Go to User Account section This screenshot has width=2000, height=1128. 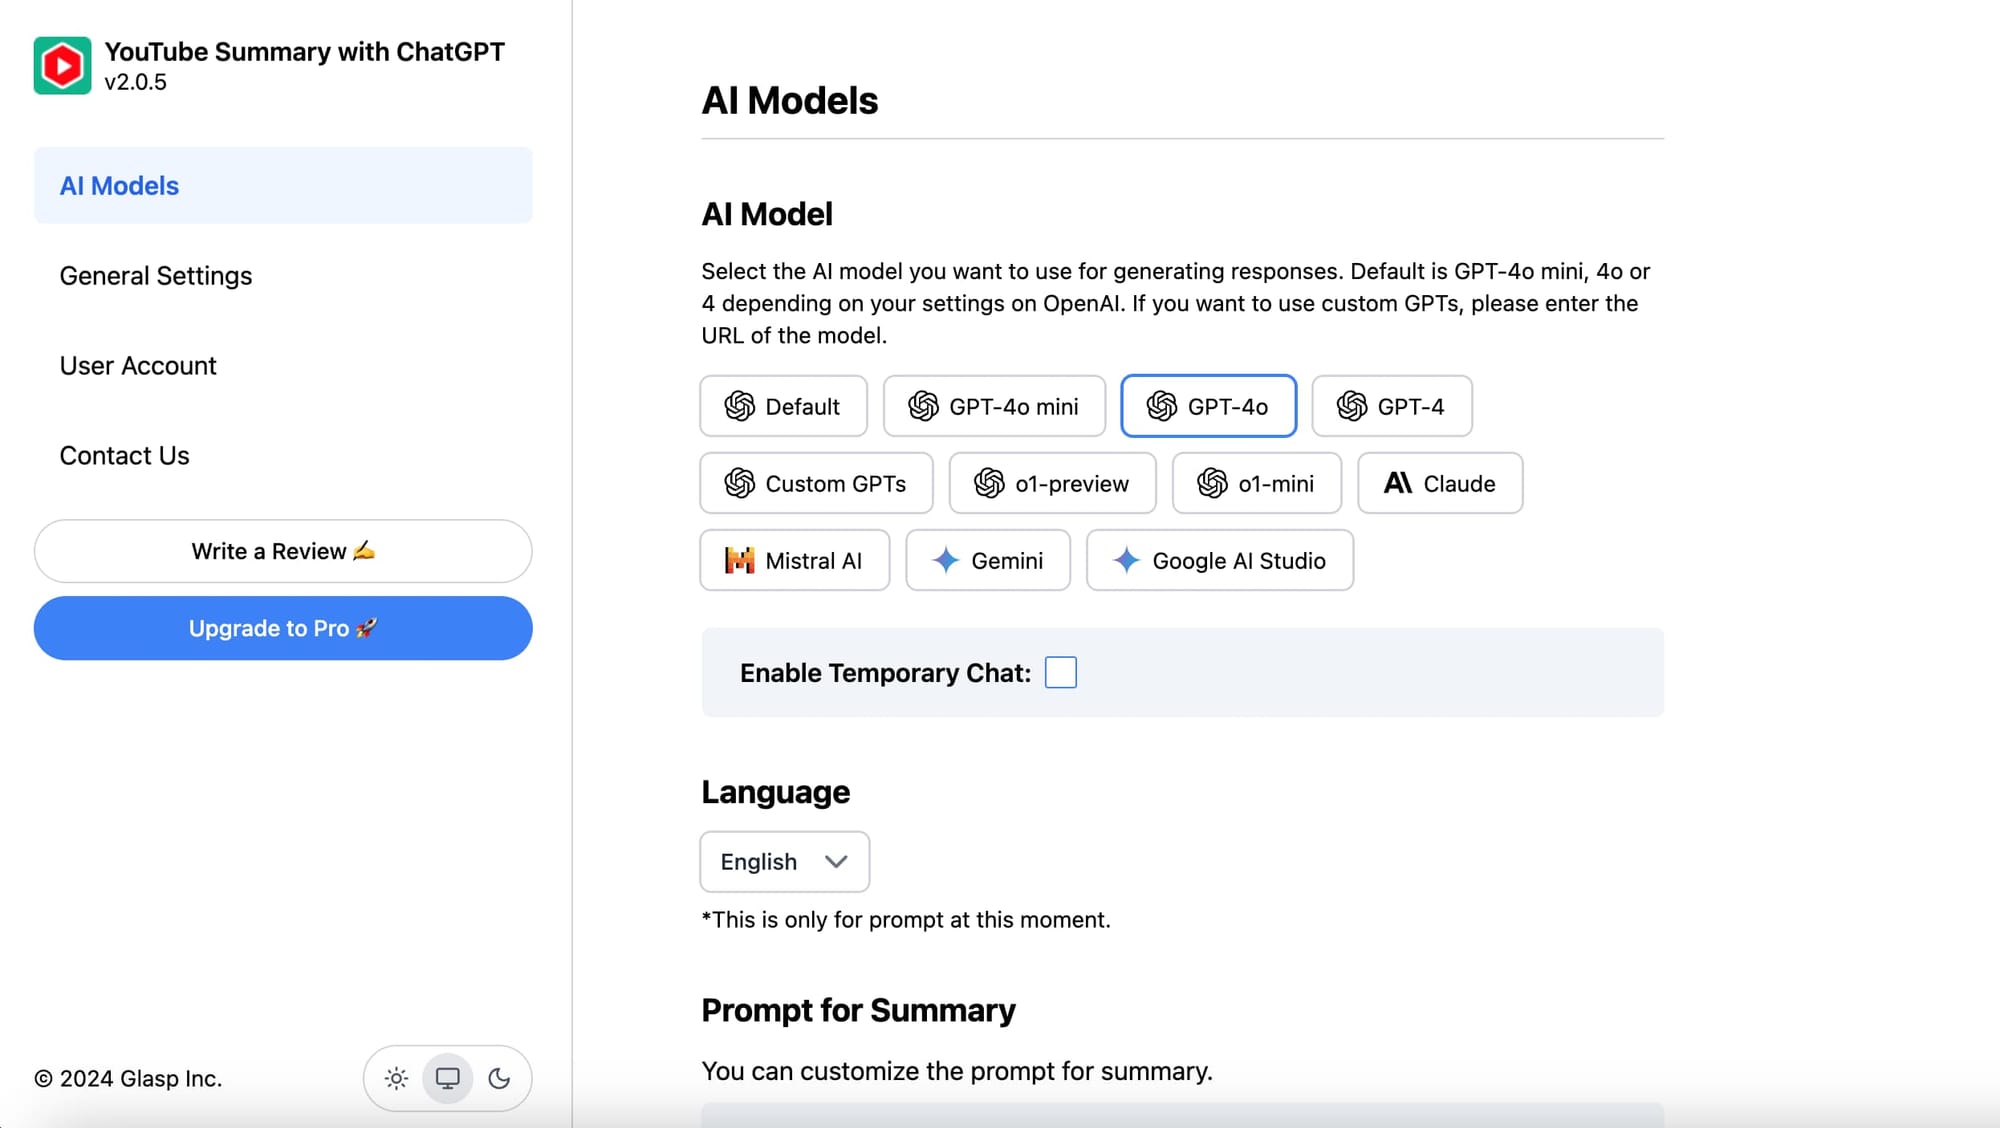(138, 366)
